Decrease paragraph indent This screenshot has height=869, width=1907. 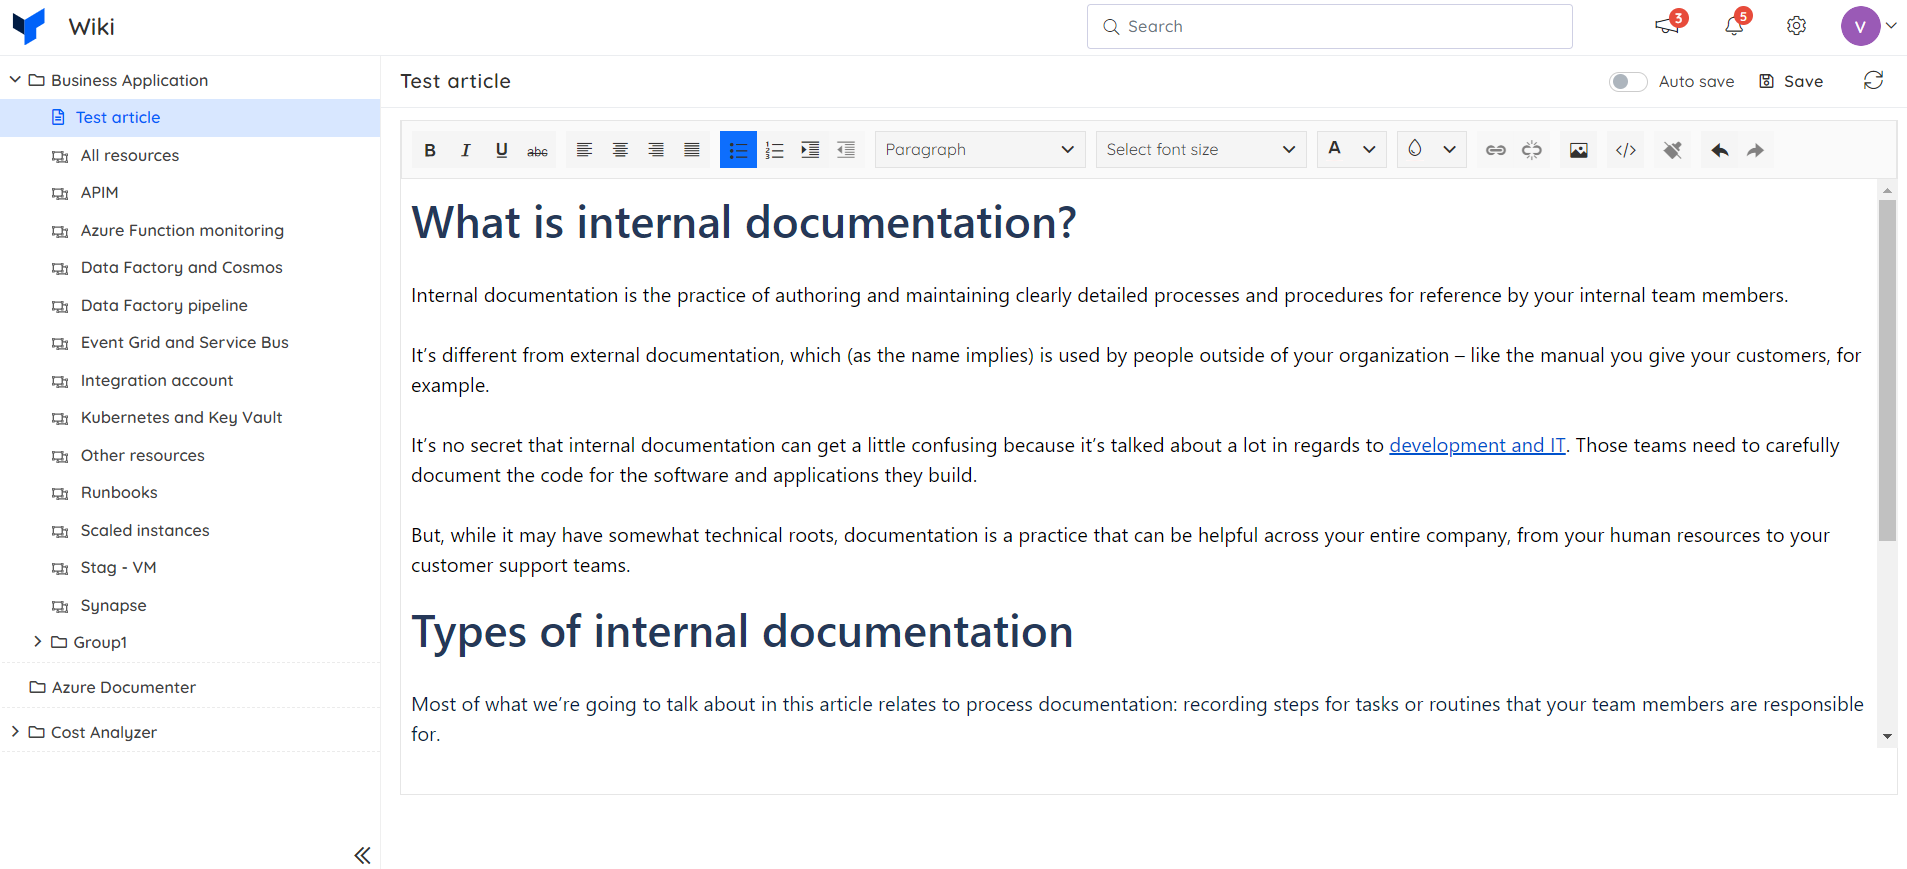pos(846,150)
